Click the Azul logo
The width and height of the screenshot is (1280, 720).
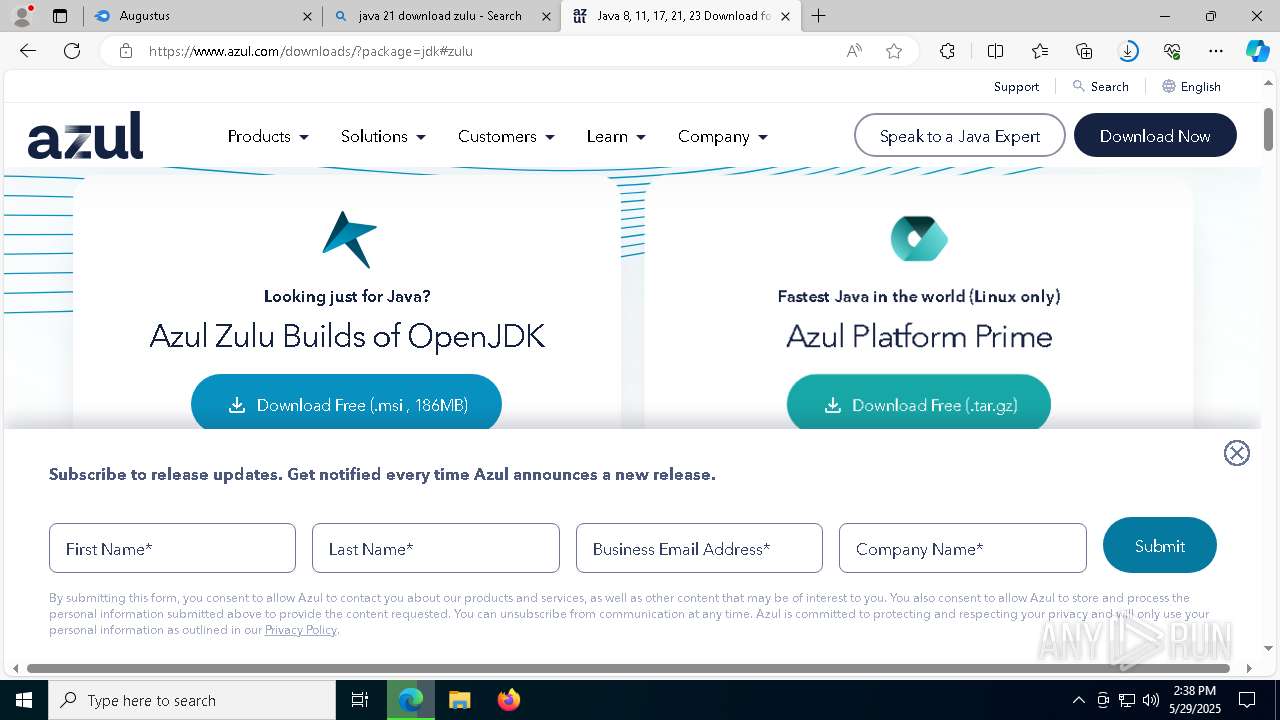pyautogui.click(x=85, y=135)
